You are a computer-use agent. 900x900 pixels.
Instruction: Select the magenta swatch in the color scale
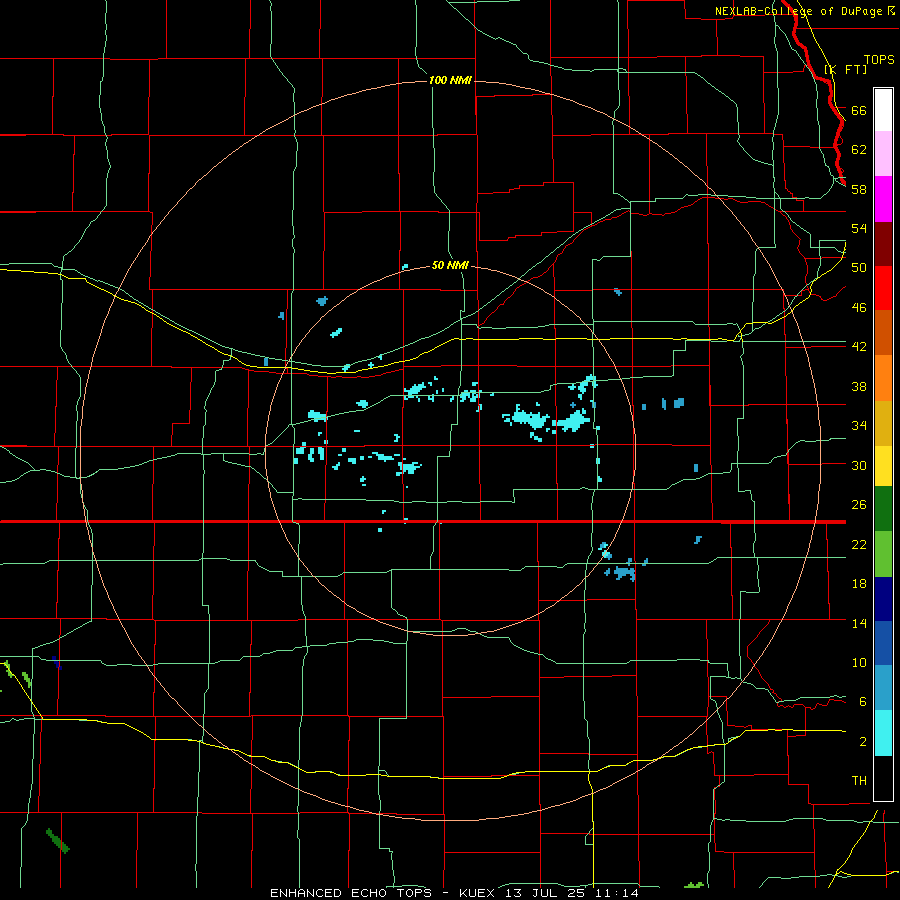tap(883, 199)
